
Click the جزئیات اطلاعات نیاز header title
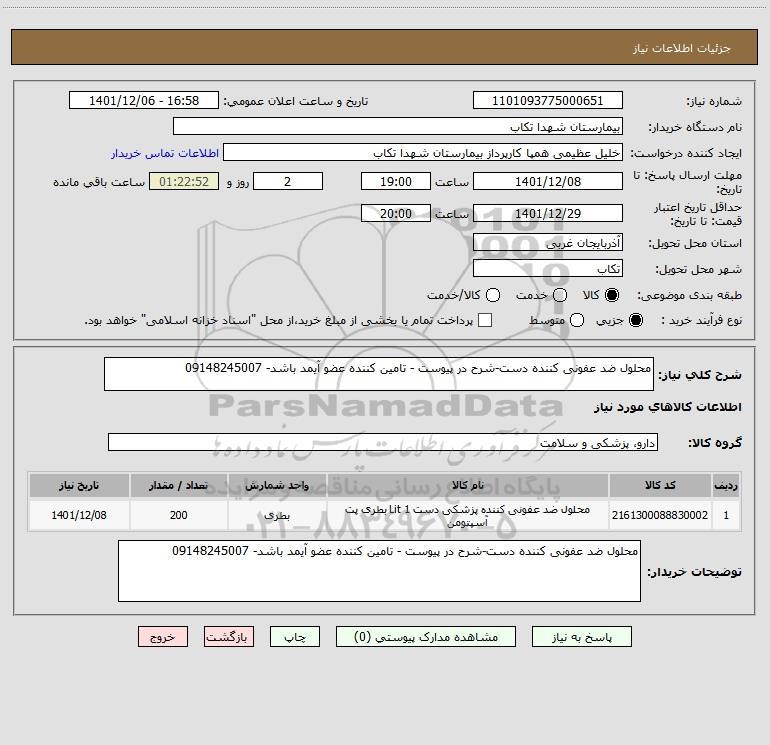(x=682, y=48)
